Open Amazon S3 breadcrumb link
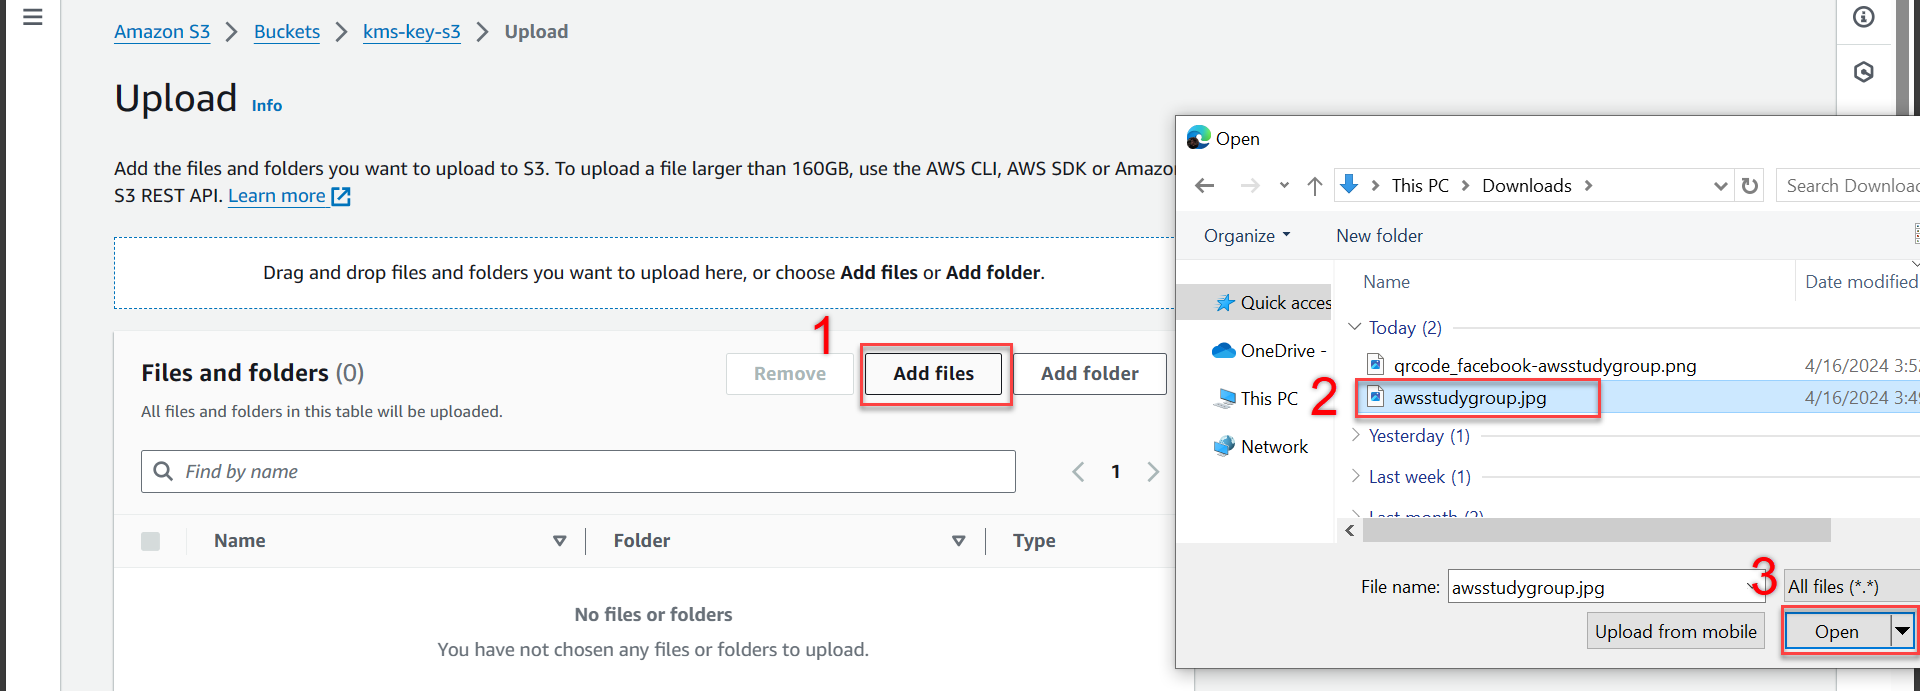The width and height of the screenshot is (1920, 691). [162, 32]
